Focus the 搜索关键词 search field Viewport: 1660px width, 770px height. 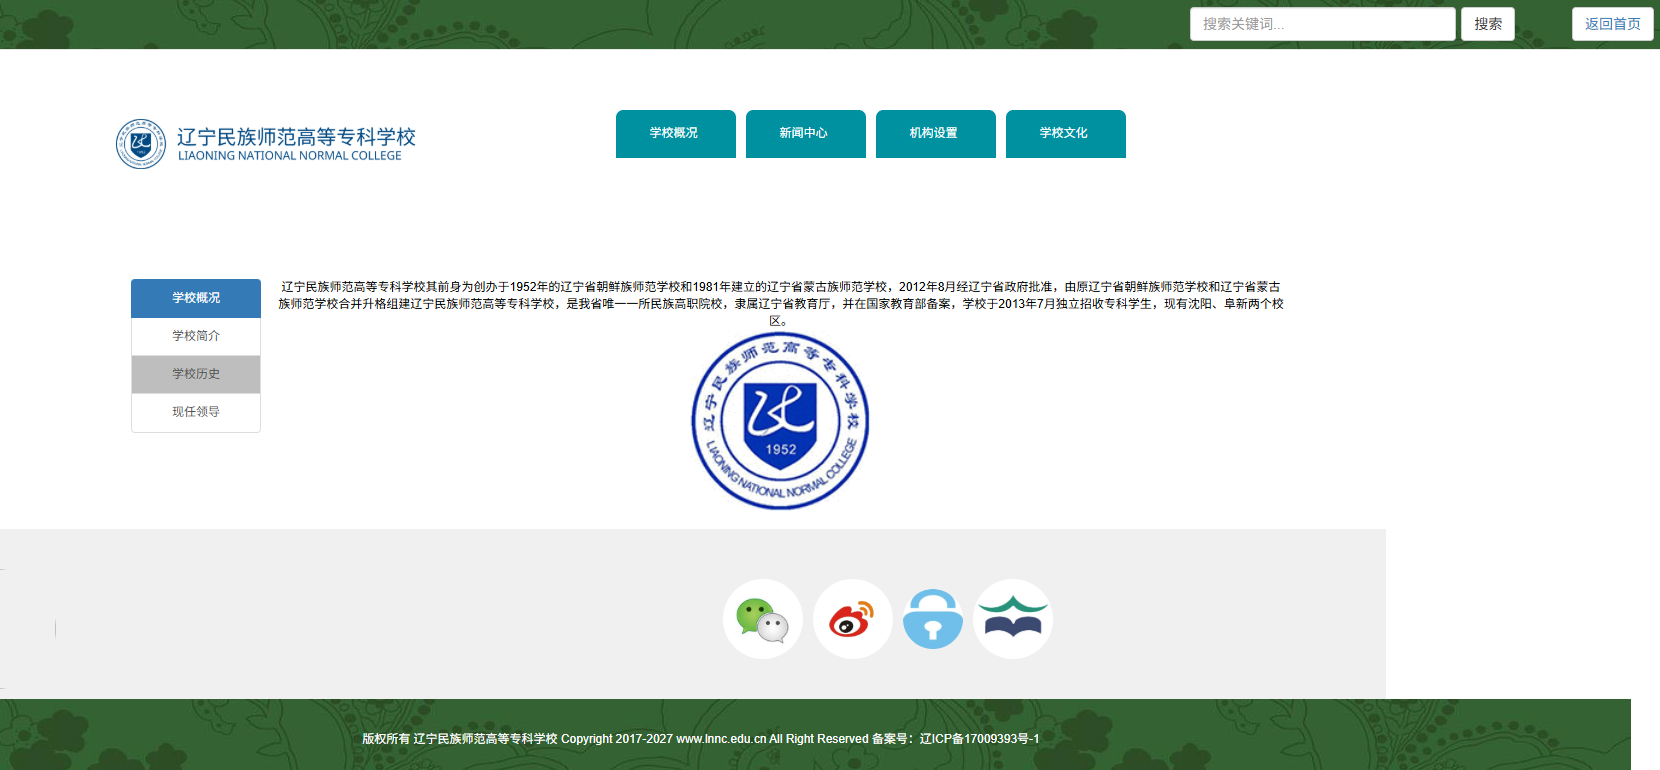[x=1323, y=24]
